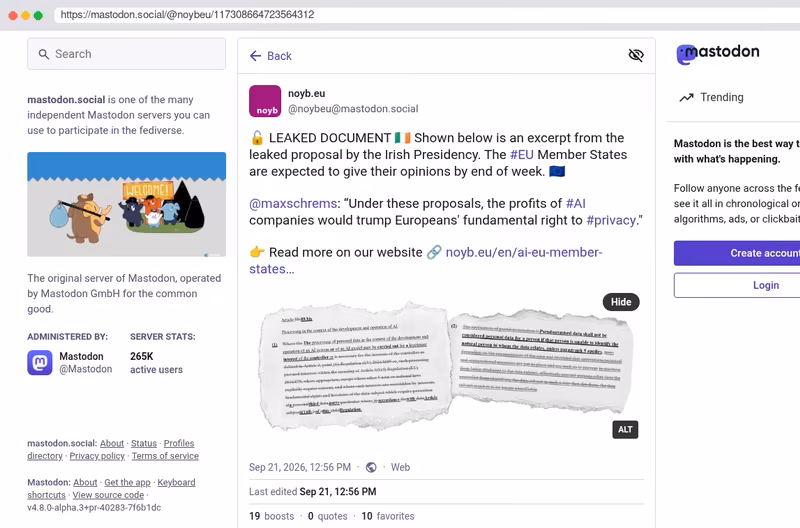
Task: Click the magnifier icon in the search box
Action: [x=44, y=54]
